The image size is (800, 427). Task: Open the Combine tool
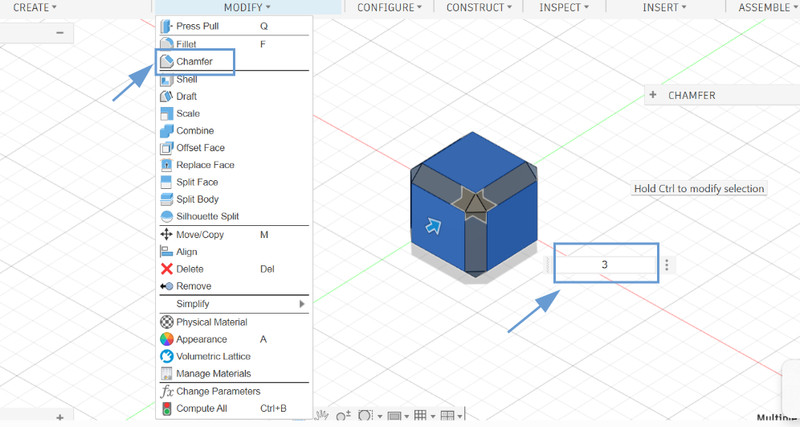[x=234, y=131]
